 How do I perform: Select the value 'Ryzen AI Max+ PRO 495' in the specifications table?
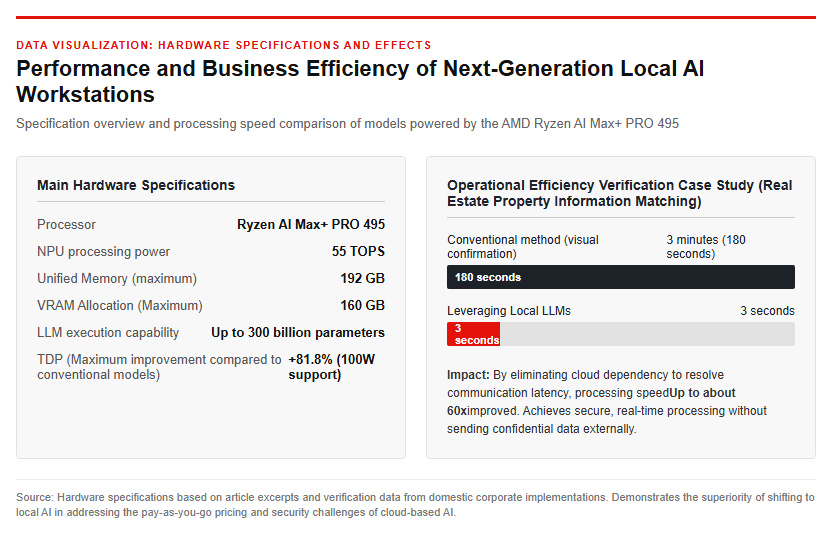coord(311,225)
